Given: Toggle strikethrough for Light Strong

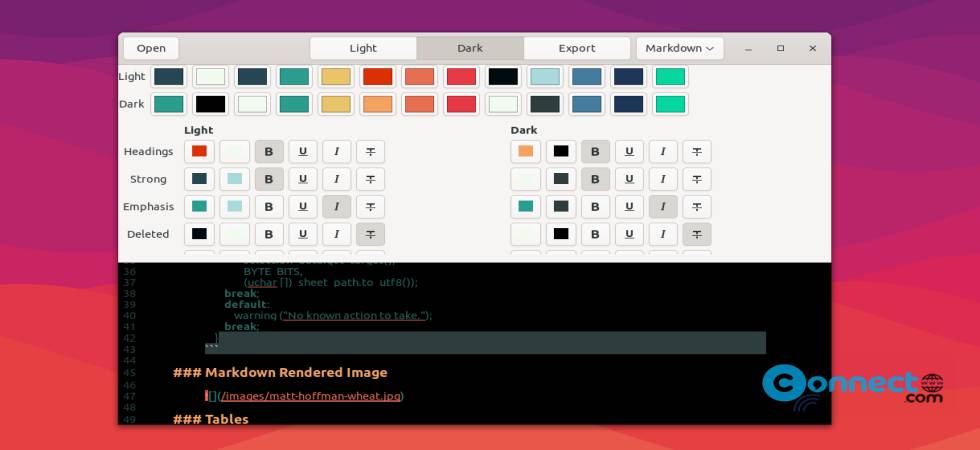Looking at the screenshot, I should (370, 179).
